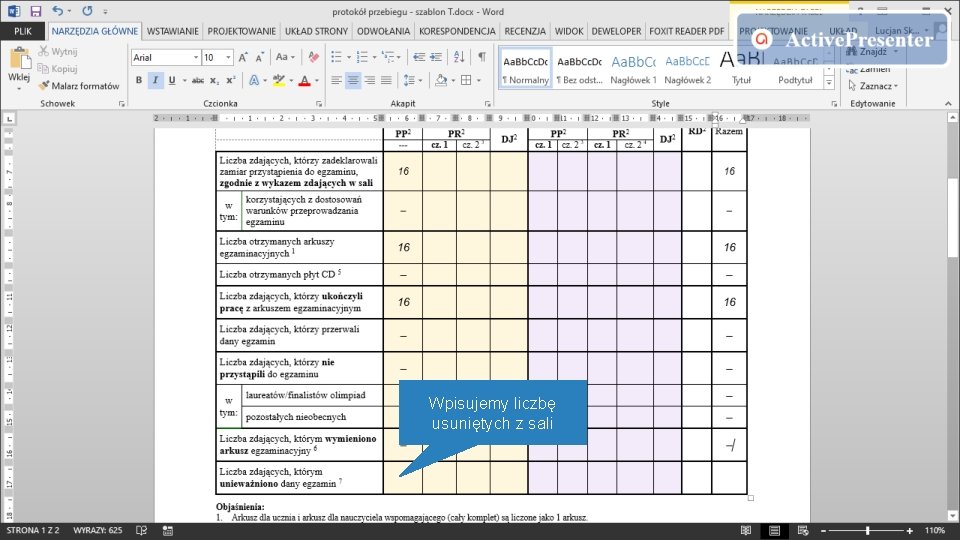Open the font size dropdown
Image resolution: width=960 pixels, height=540 pixels.
coord(228,58)
